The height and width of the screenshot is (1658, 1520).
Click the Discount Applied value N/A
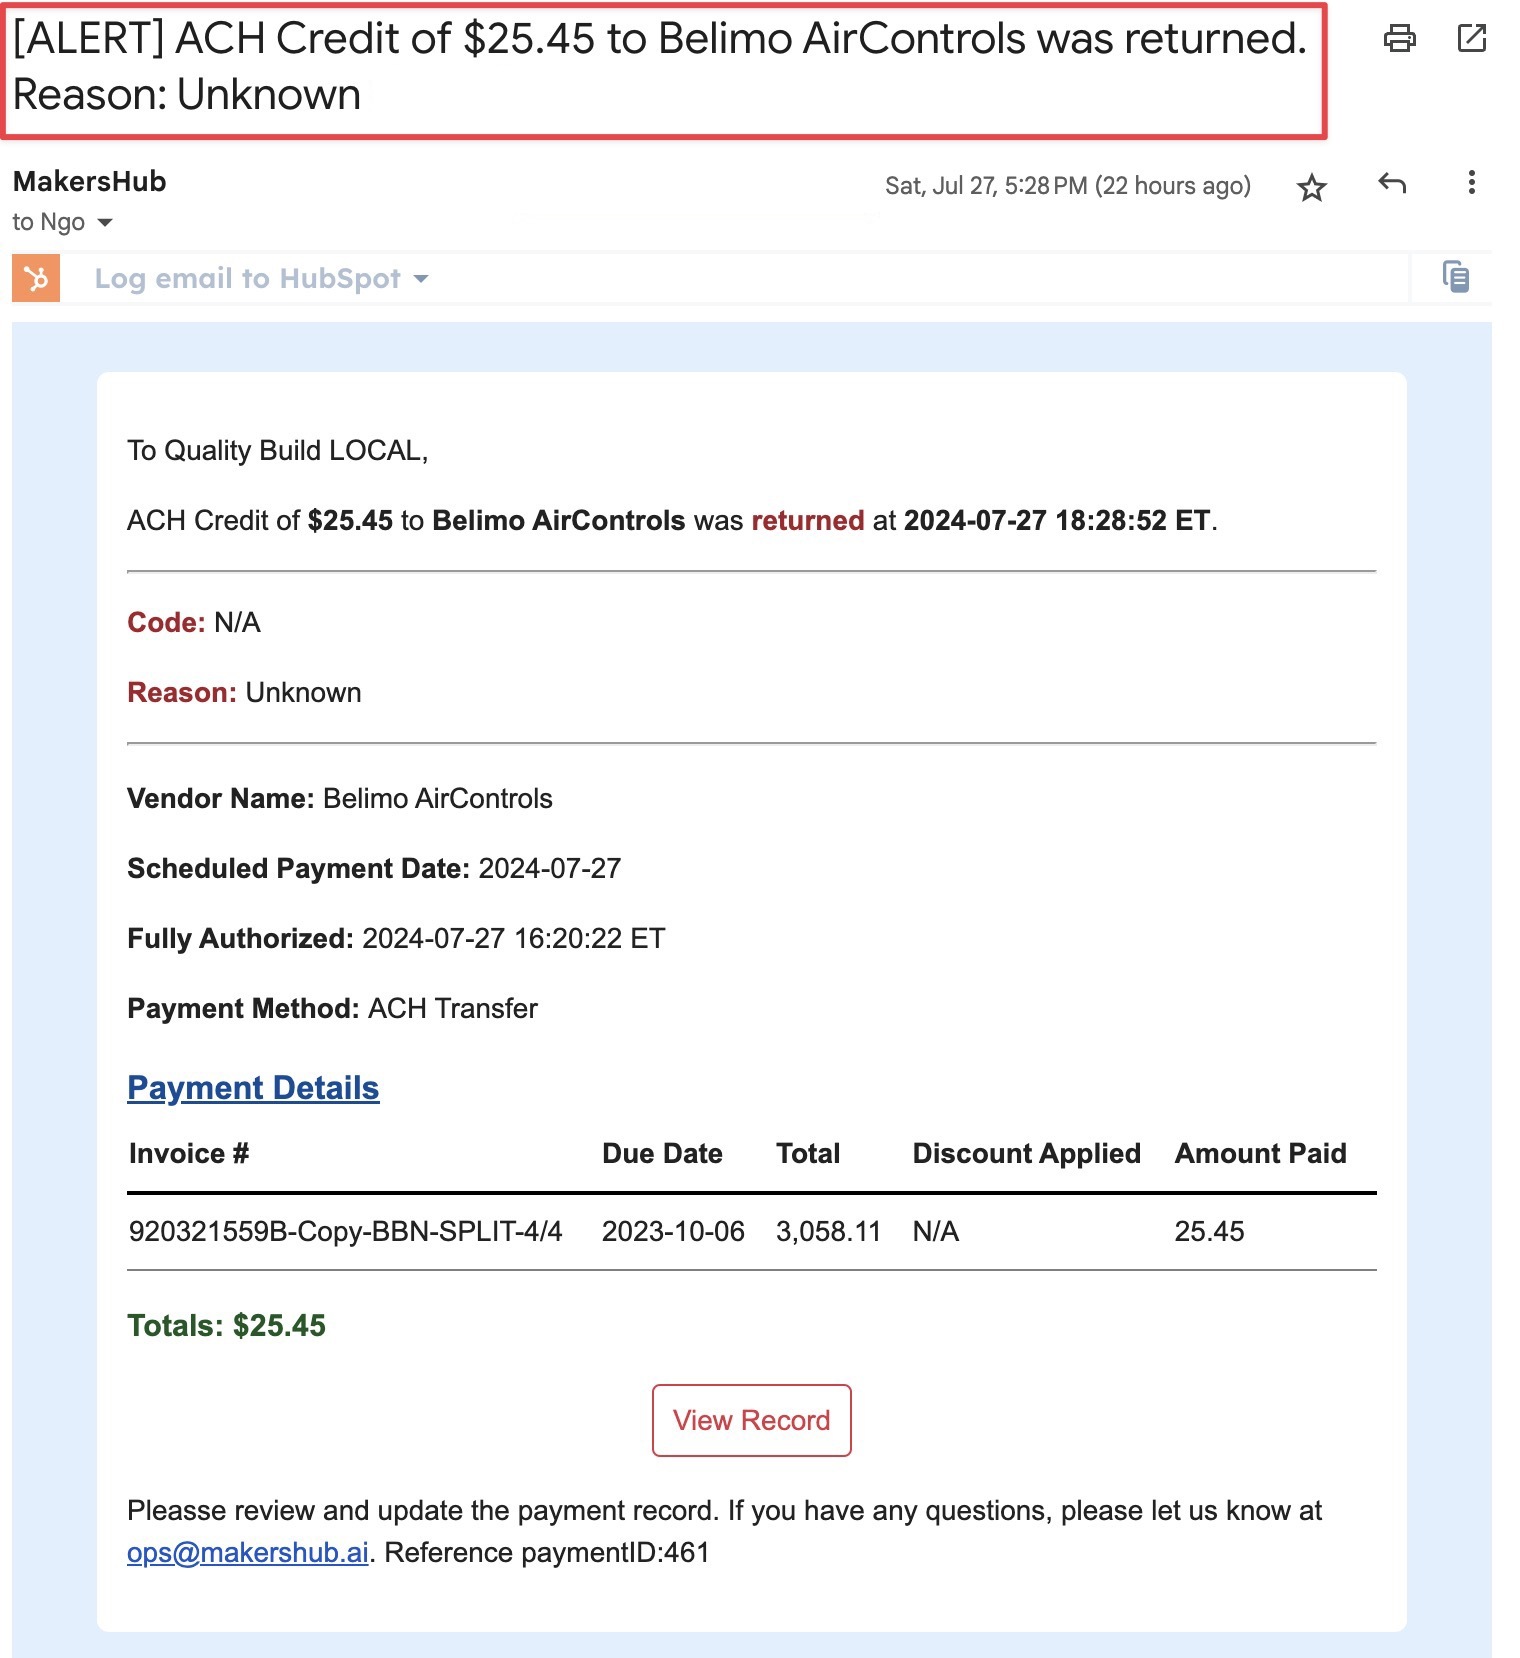(935, 1231)
